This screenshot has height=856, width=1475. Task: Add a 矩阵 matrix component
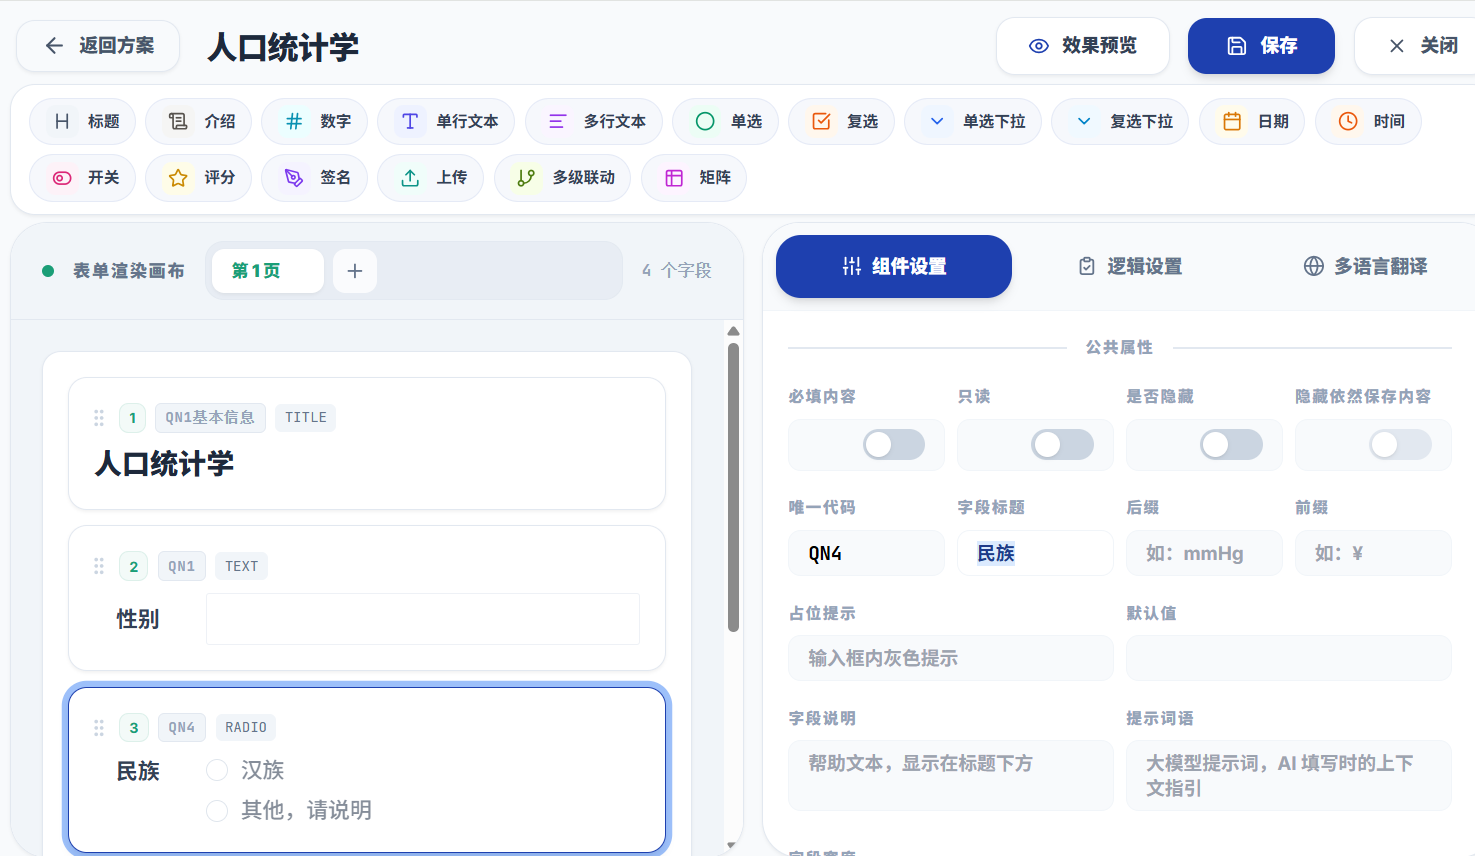(x=694, y=178)
